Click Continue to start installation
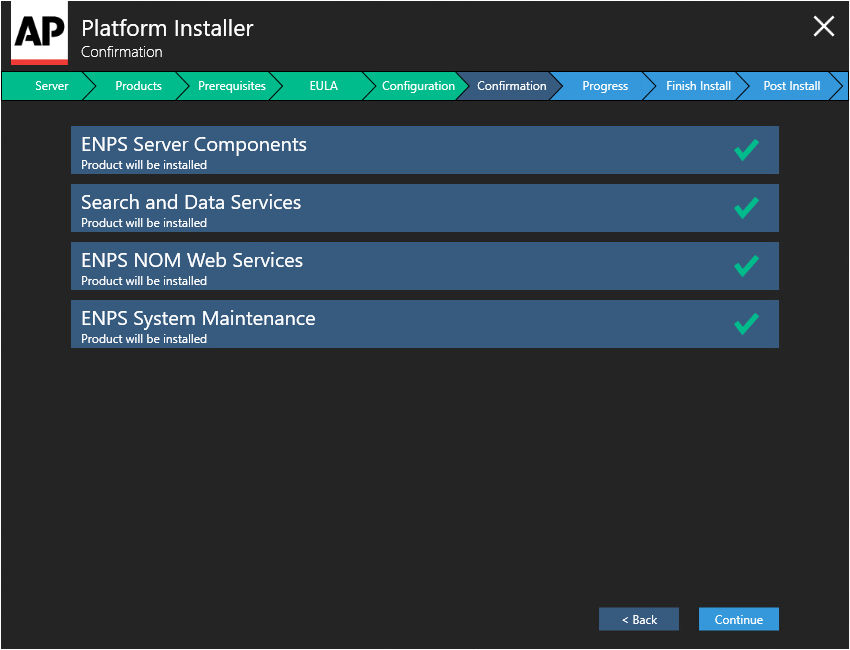 tap(738, 619)
